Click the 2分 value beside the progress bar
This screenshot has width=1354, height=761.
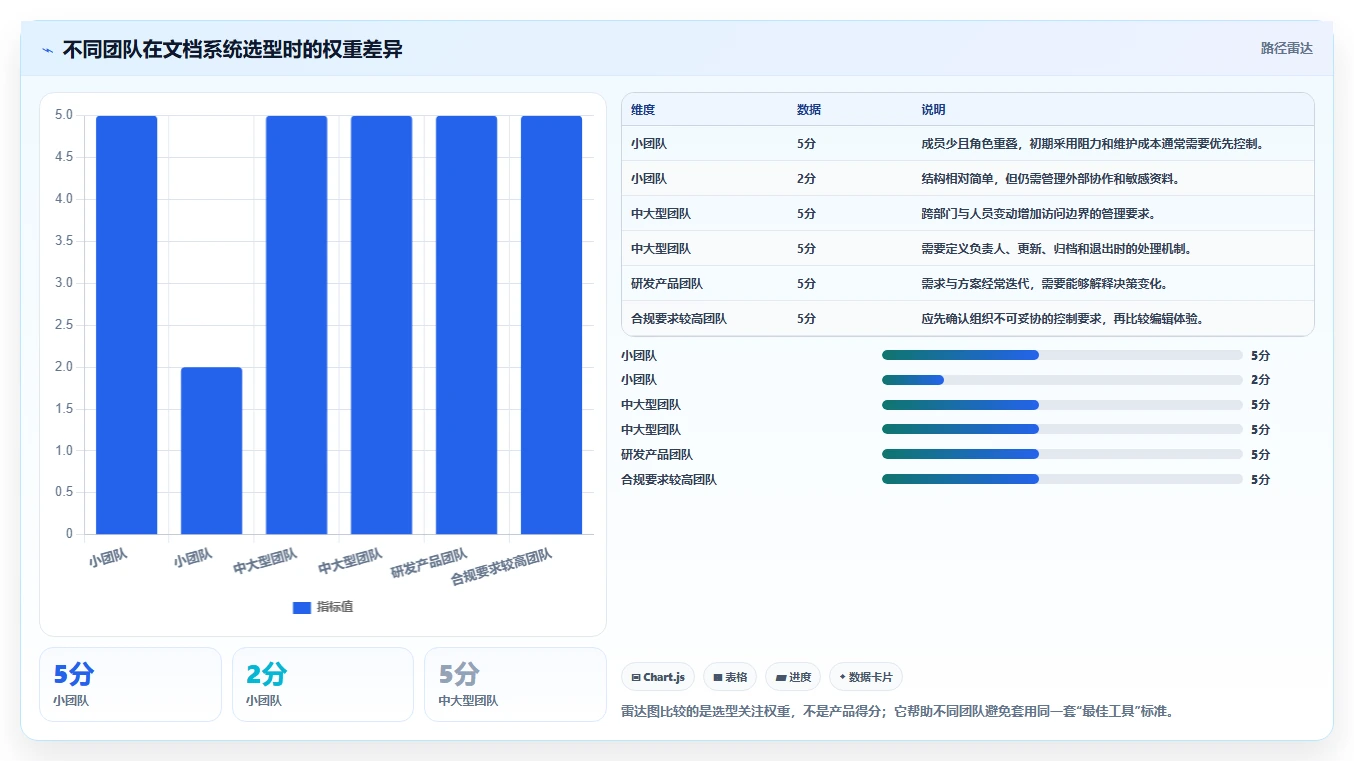(1260, 380)
